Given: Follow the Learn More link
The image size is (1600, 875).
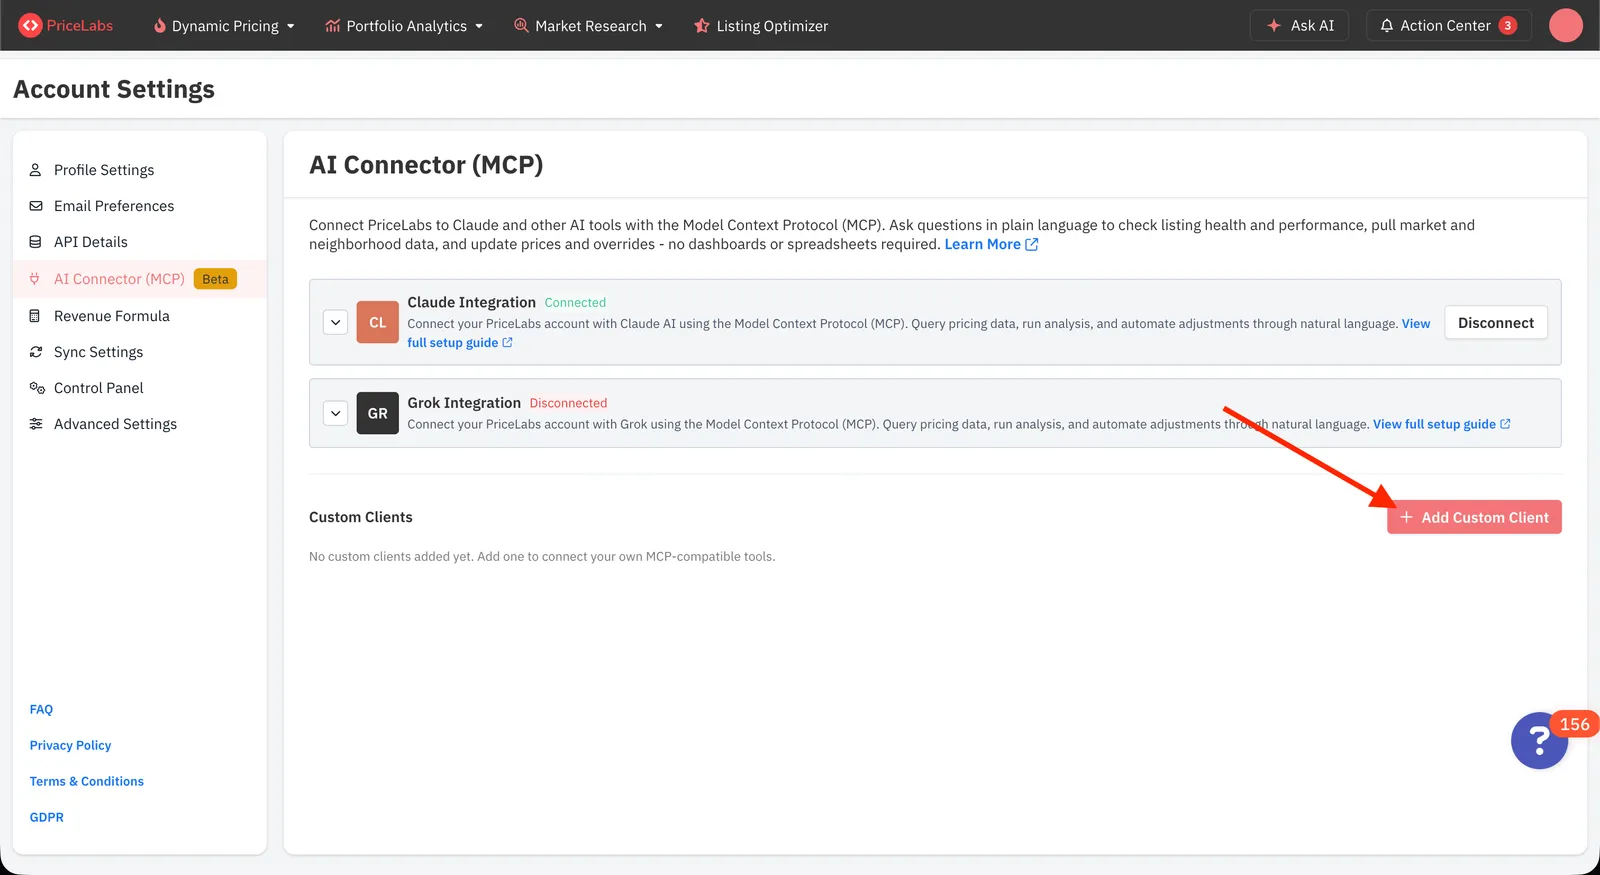Looking at the screenshot, I should [x=991, y=244].
